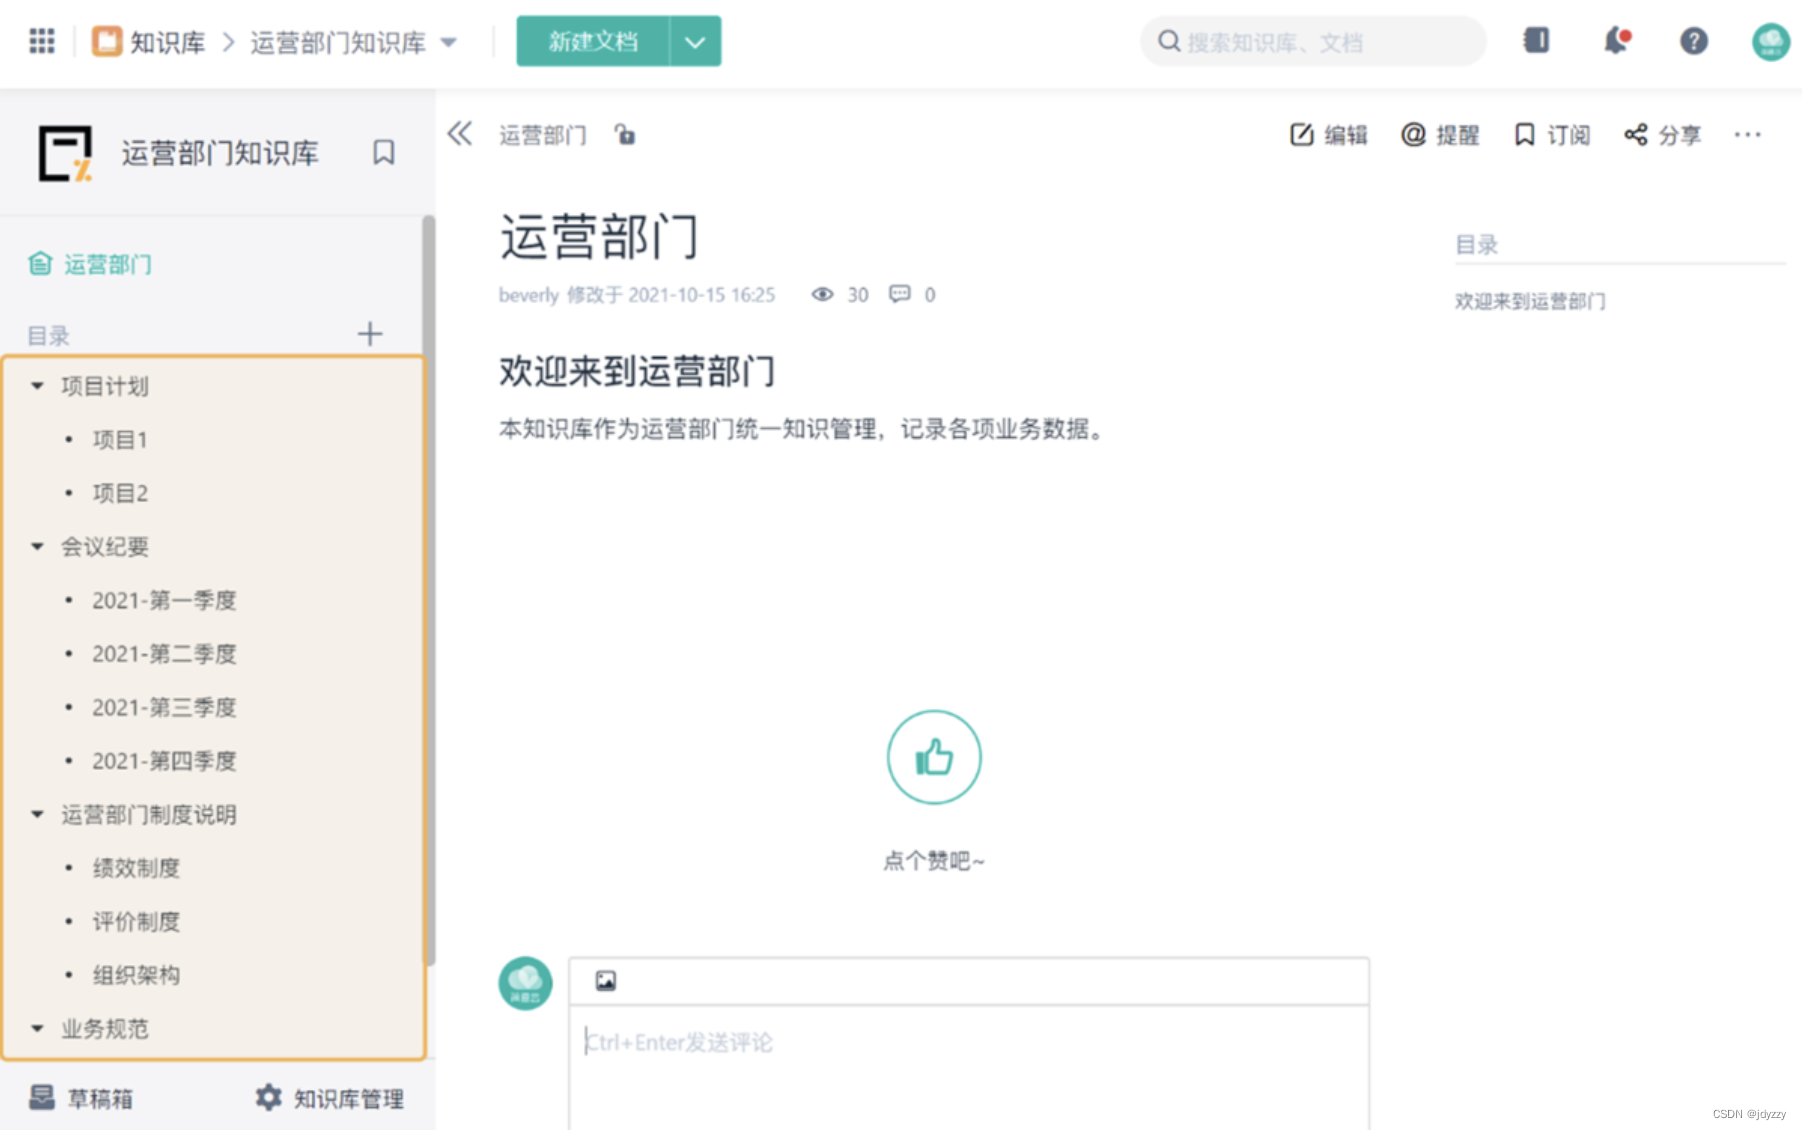Viewport: 1802px width, 1130px height.
Task: Collapse the 项目计划 tree node
Action: tap(37, 386)
